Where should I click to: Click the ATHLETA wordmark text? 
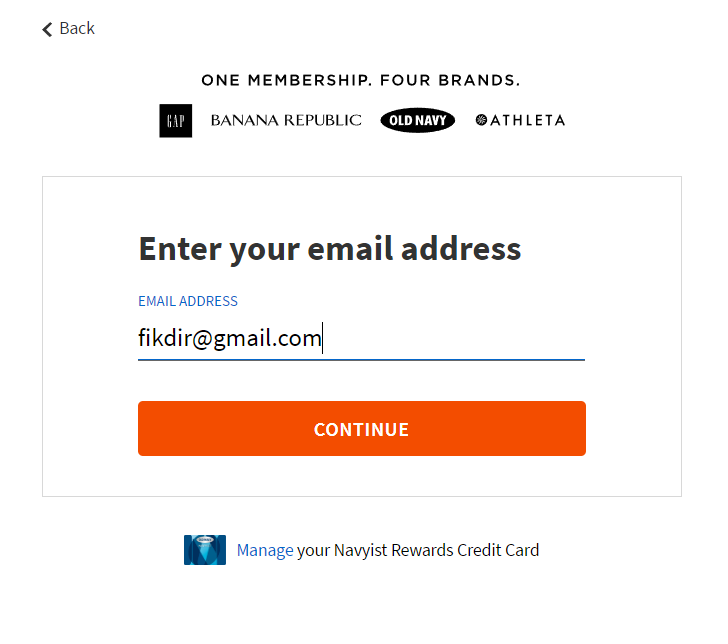coord(527,120)
